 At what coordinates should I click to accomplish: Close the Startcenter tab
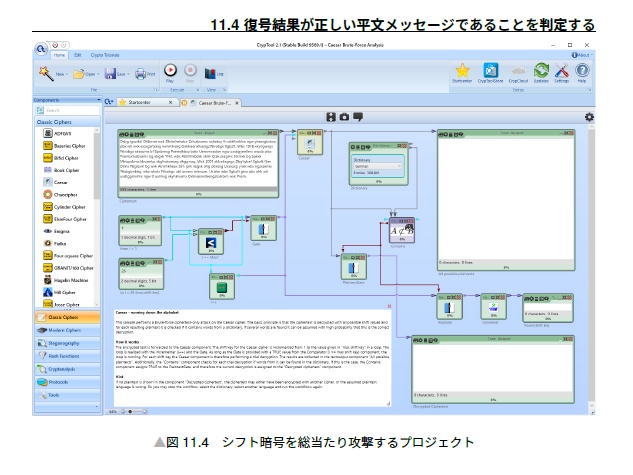coord(170,103)
